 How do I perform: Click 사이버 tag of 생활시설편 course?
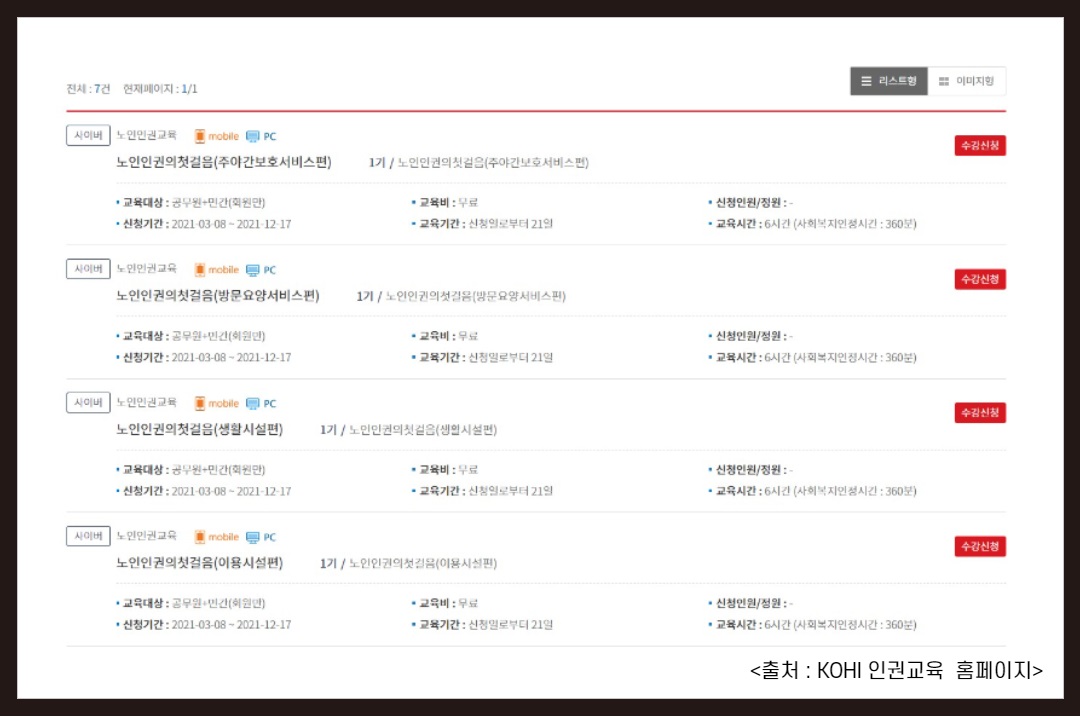point(88,402)
